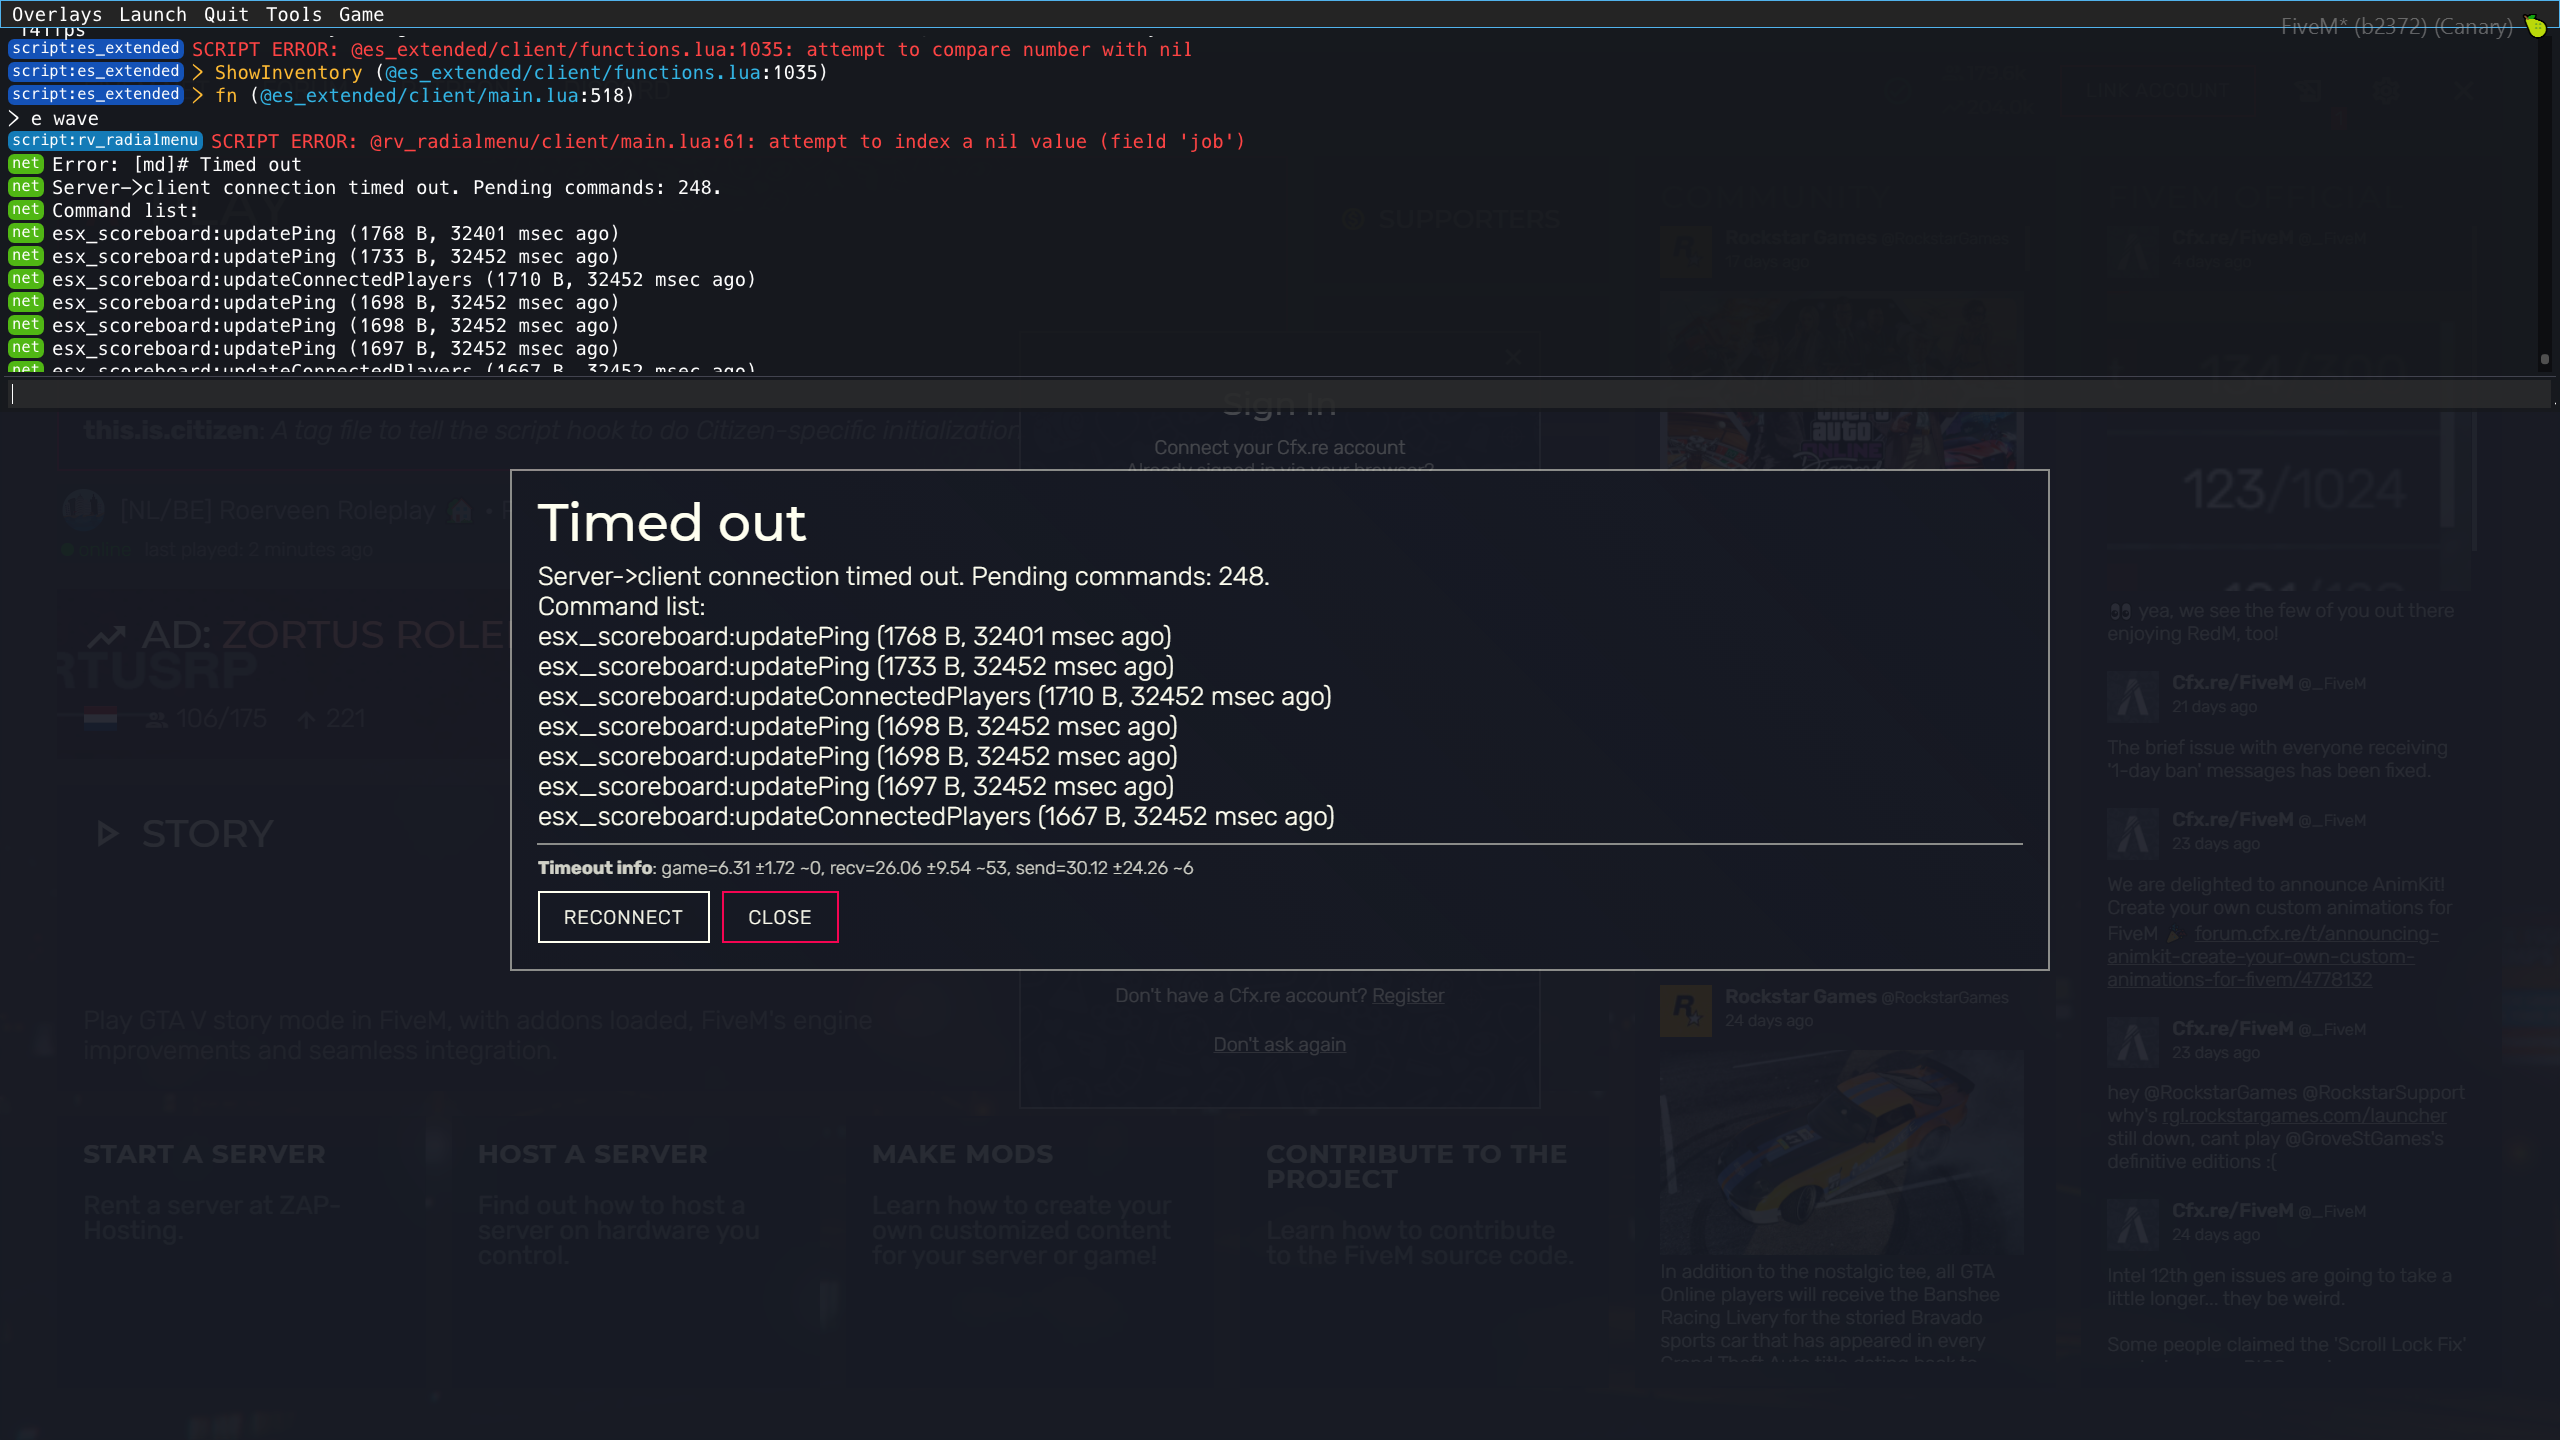The width and height of the screenshot is (2560, 1440).
Task: Click the script:rv_radialmenu channel badge
Action: click(105, 141)
